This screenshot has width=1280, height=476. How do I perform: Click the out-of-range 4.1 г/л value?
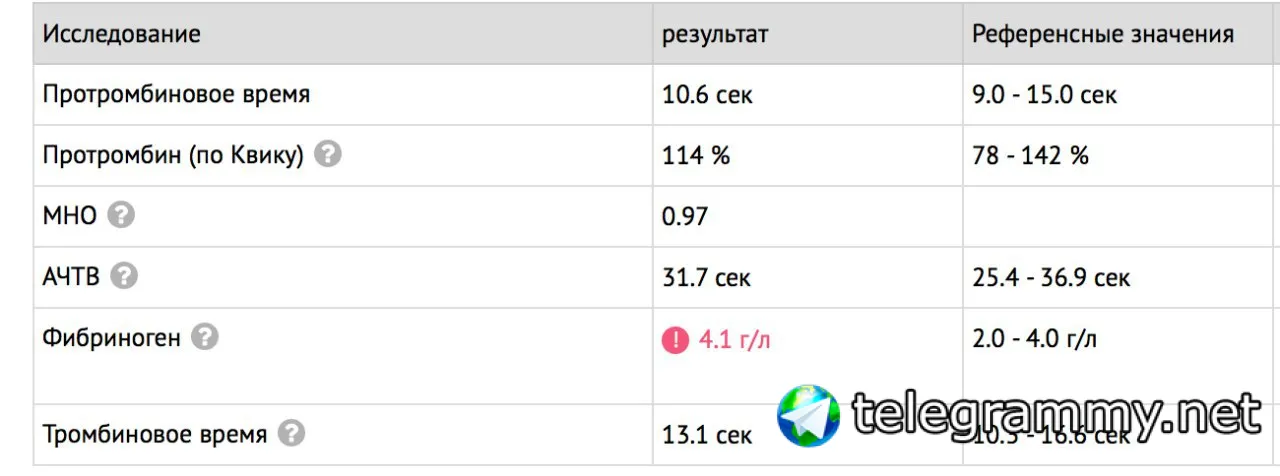pyautogui.click(x=735, y=340)
